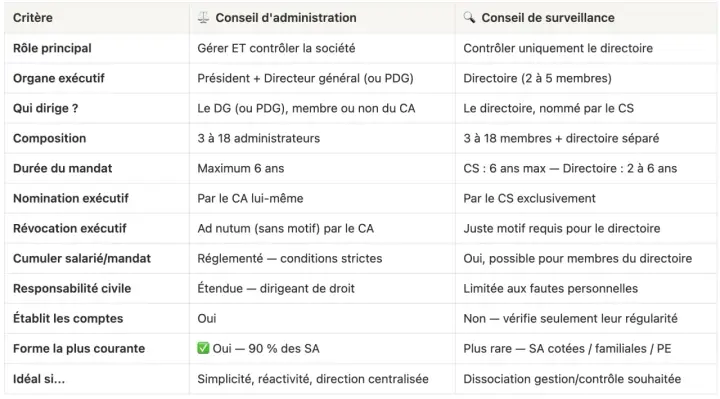Click cell 'Le directoire, nommé par le CS'

point(548,108)
